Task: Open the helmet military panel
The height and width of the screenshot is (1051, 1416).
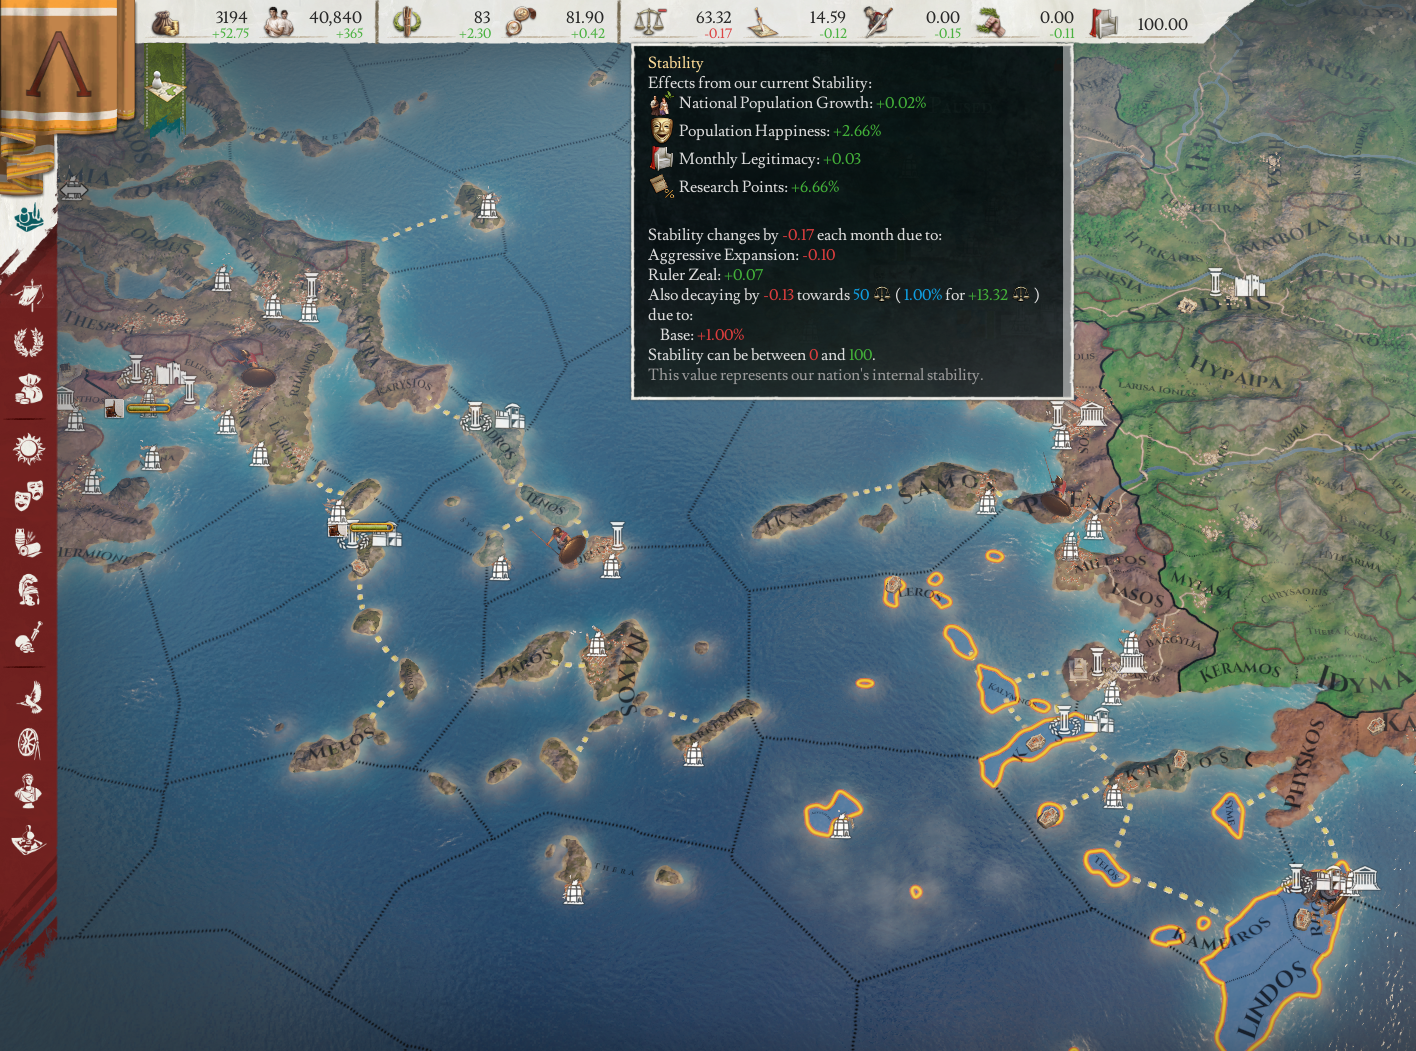Action: tap(28, 590)
